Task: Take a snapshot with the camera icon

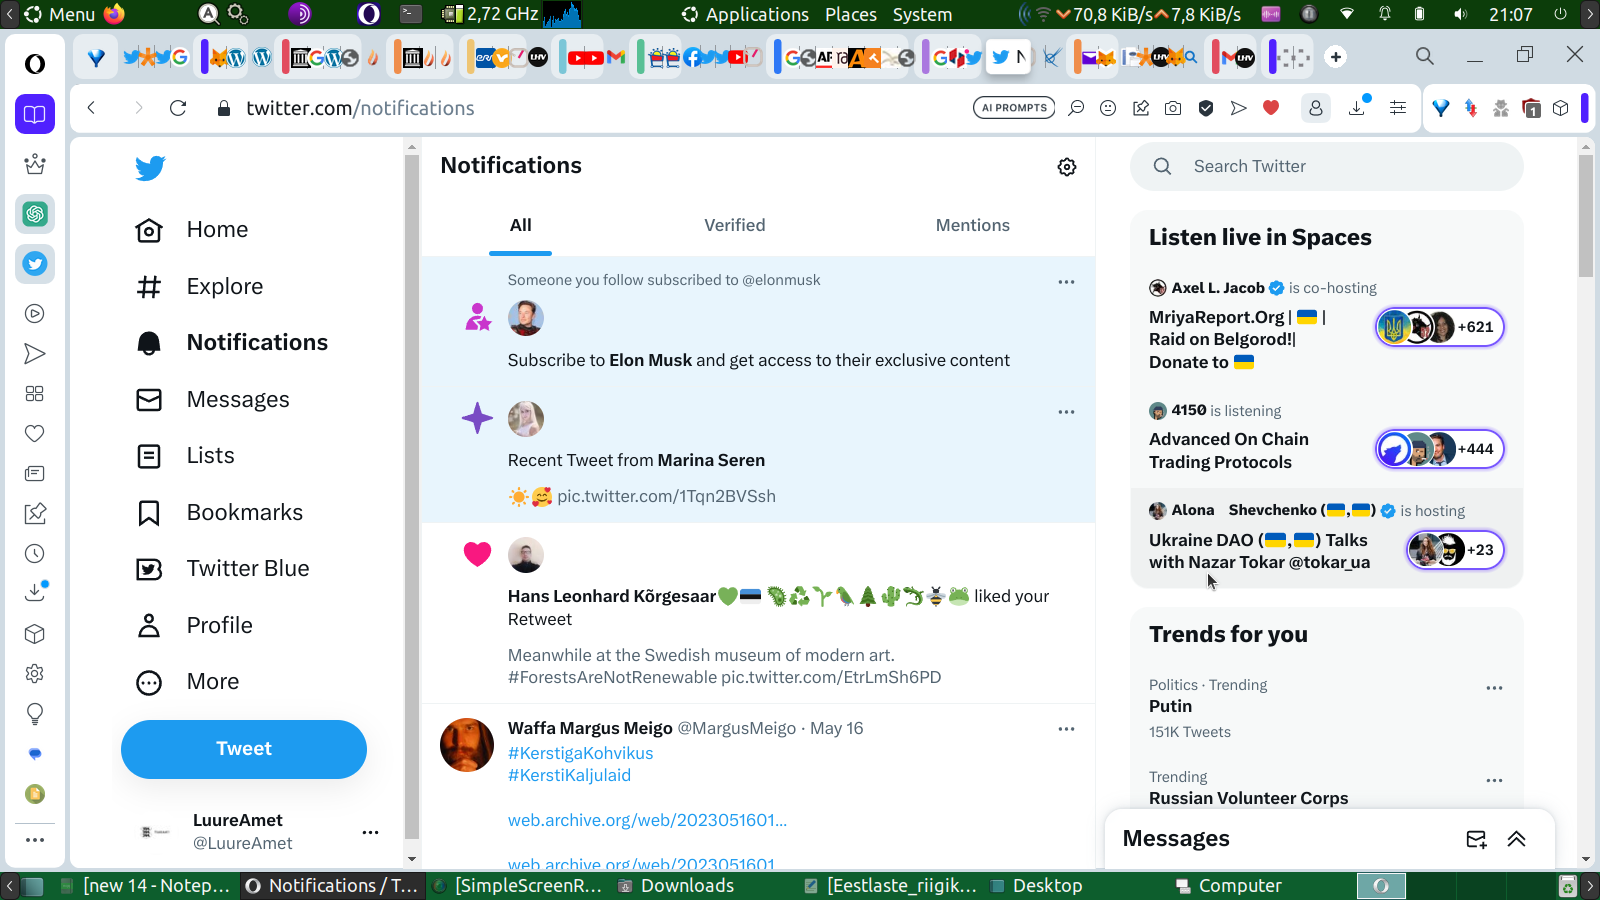Action: pos(1173,108)
